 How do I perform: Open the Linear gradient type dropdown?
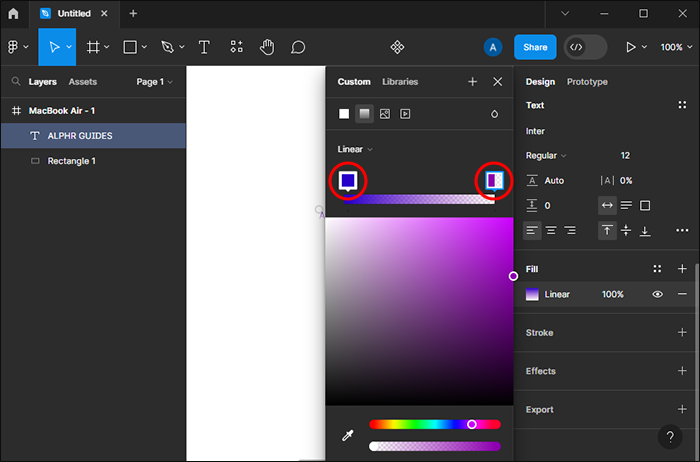coord(355,149)
